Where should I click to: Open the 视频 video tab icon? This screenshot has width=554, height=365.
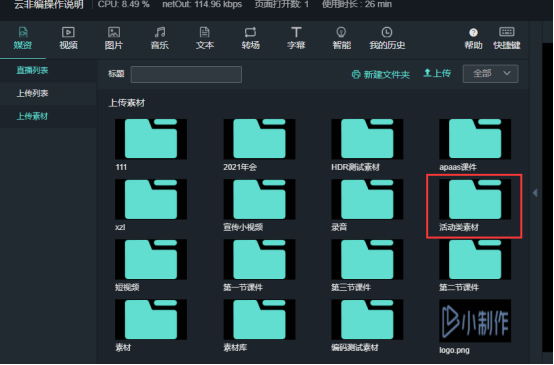pyautogui.click(x=68, y=33)
